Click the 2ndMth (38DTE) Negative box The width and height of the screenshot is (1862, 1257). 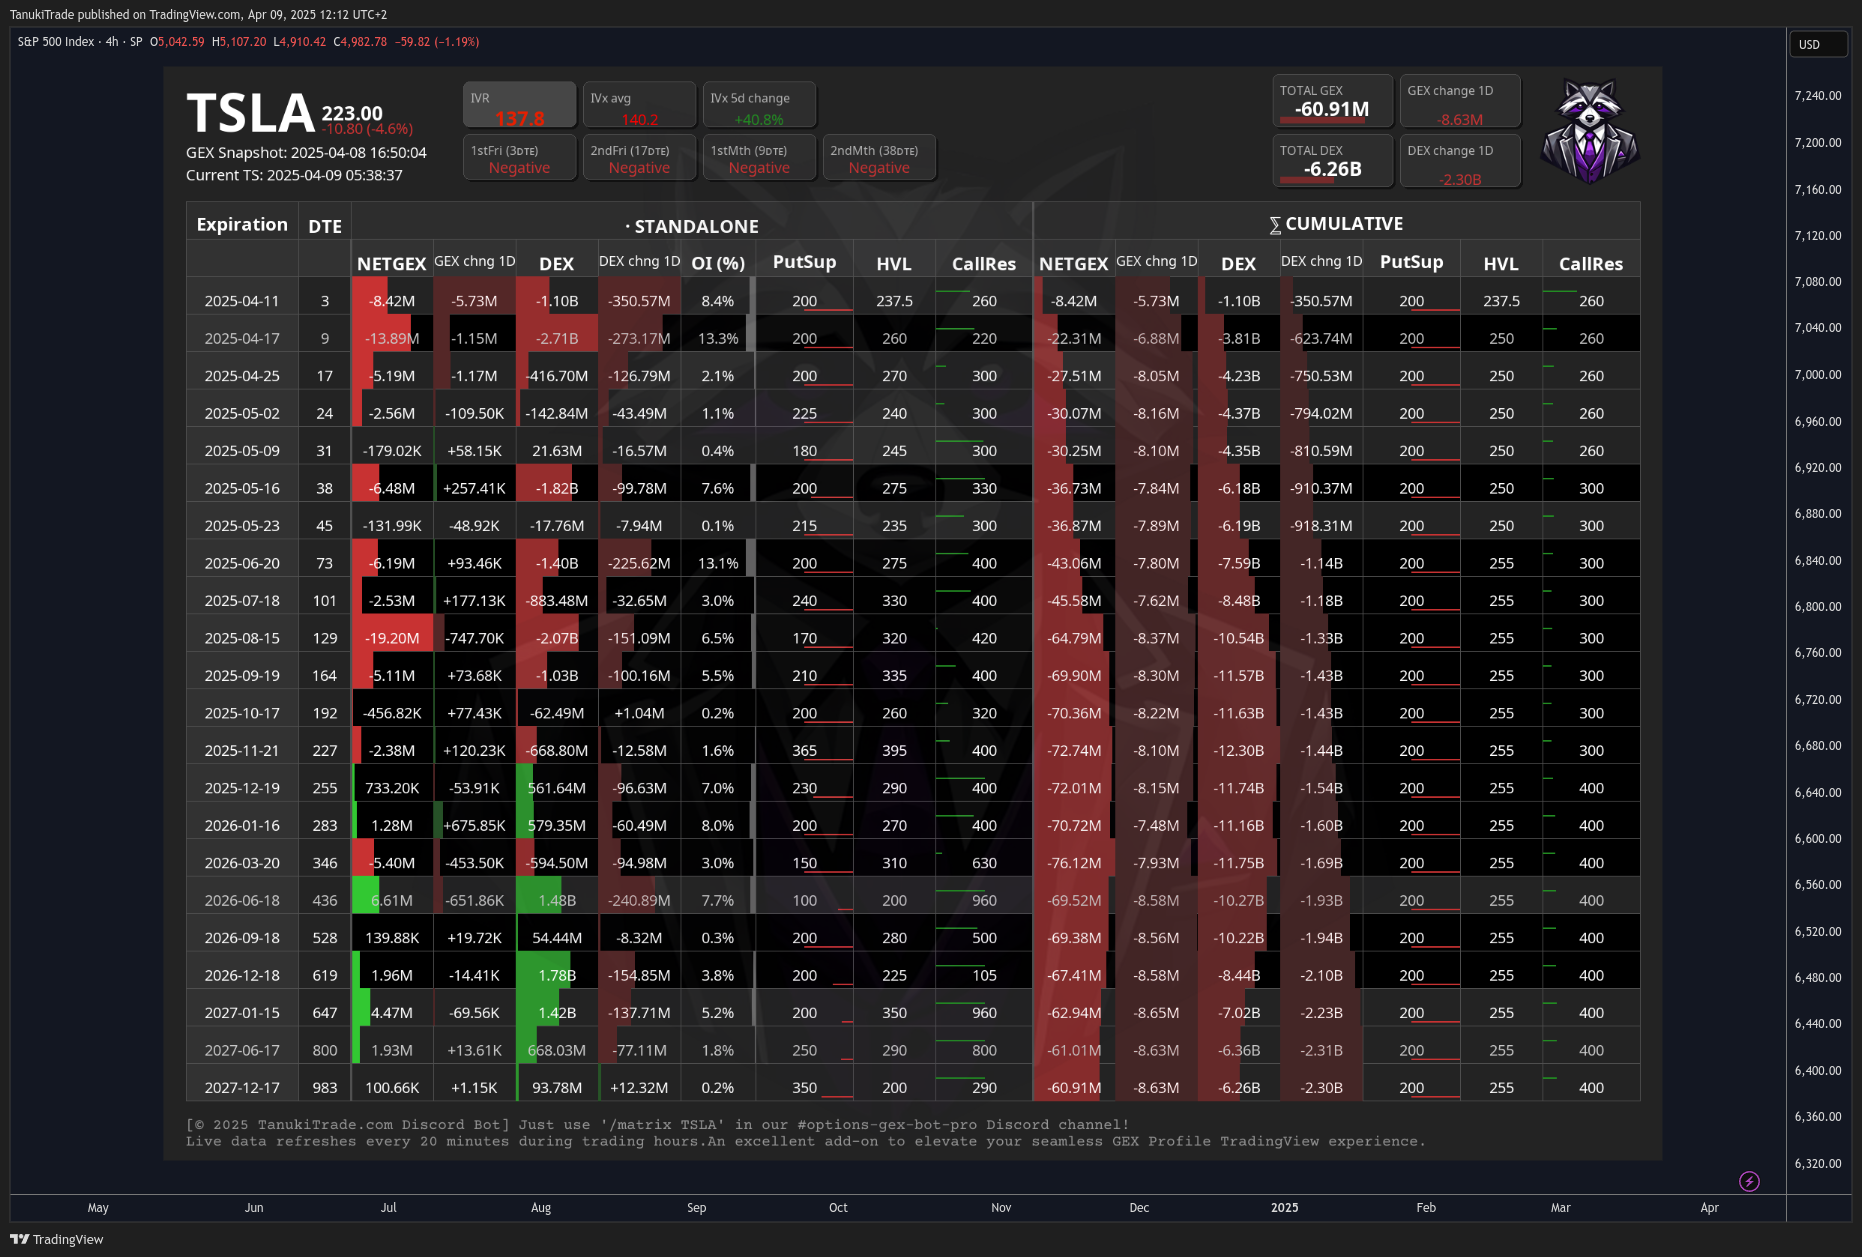(x=879, y=158)
